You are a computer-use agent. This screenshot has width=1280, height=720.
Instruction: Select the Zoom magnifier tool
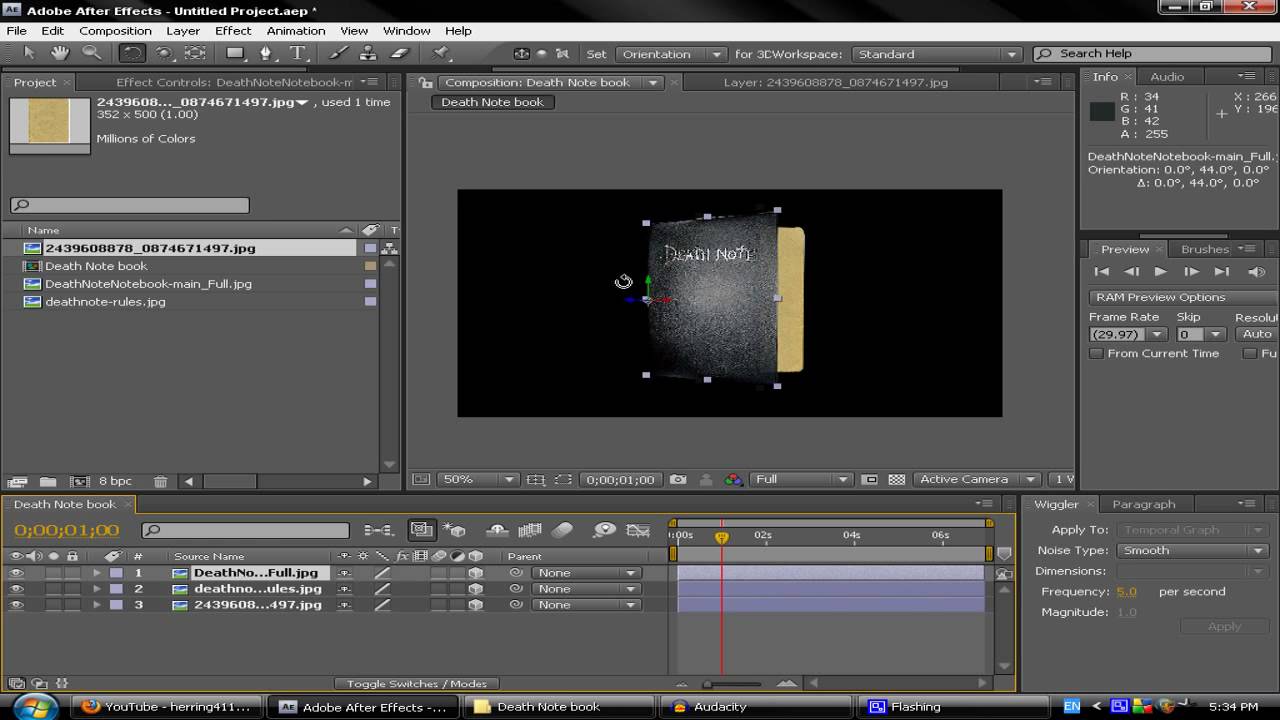click(91, 54)
